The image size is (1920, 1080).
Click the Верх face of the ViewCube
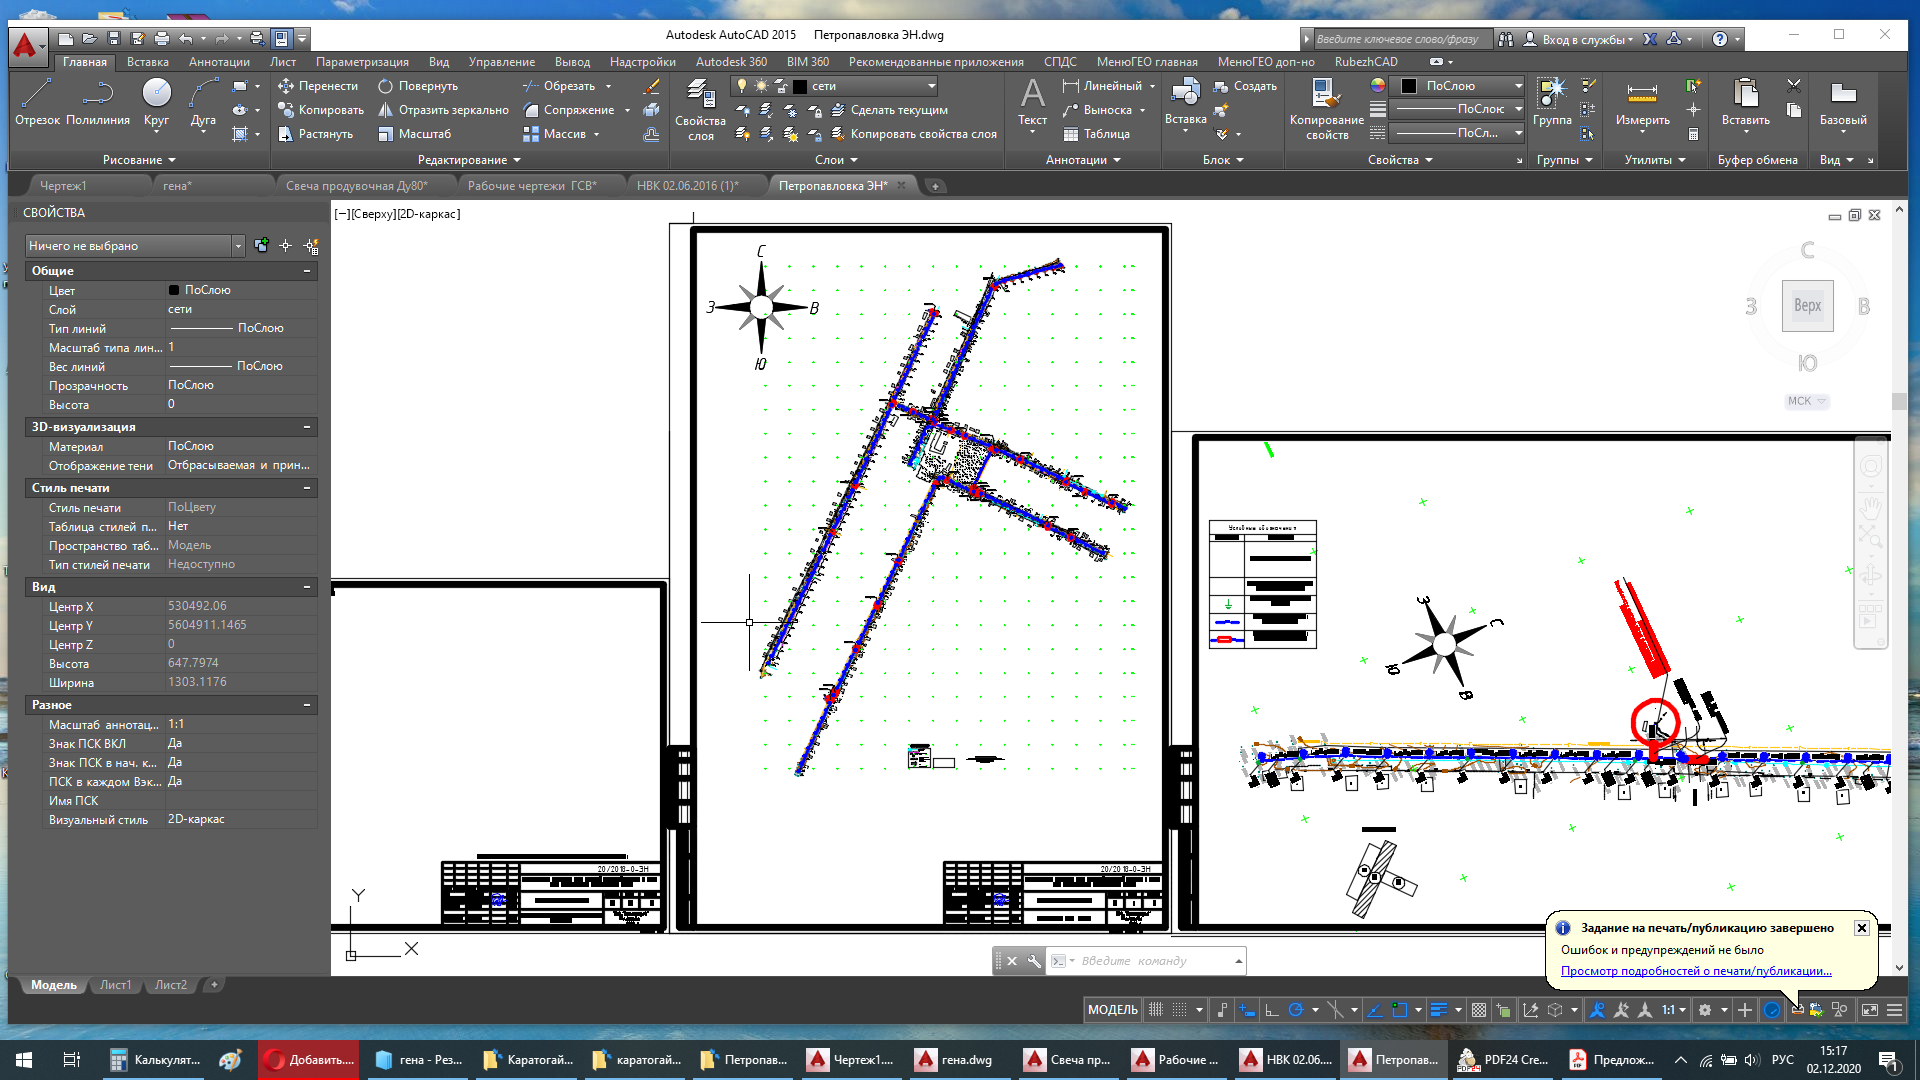[1807, 306]
